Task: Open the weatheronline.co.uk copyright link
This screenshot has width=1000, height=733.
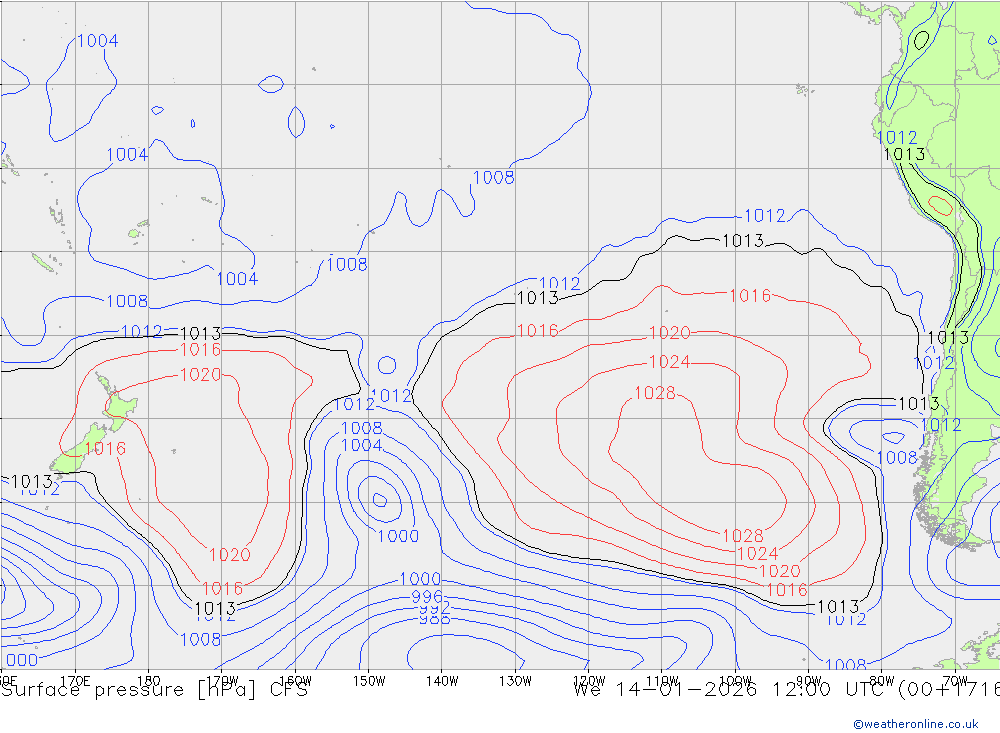Action: pos(916,724)
